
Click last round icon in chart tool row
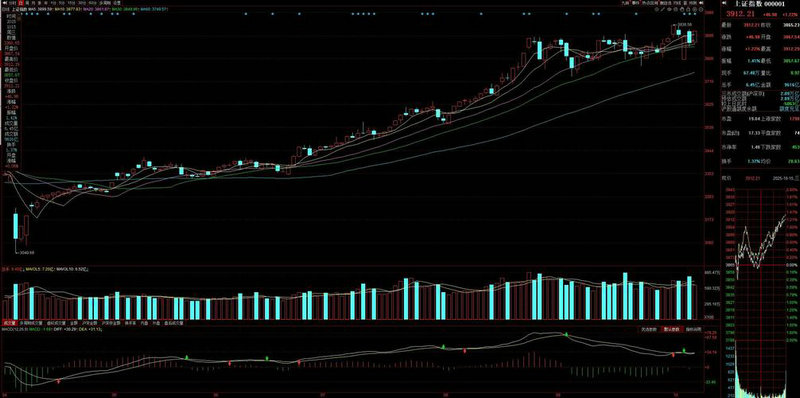tap(701, 9)
